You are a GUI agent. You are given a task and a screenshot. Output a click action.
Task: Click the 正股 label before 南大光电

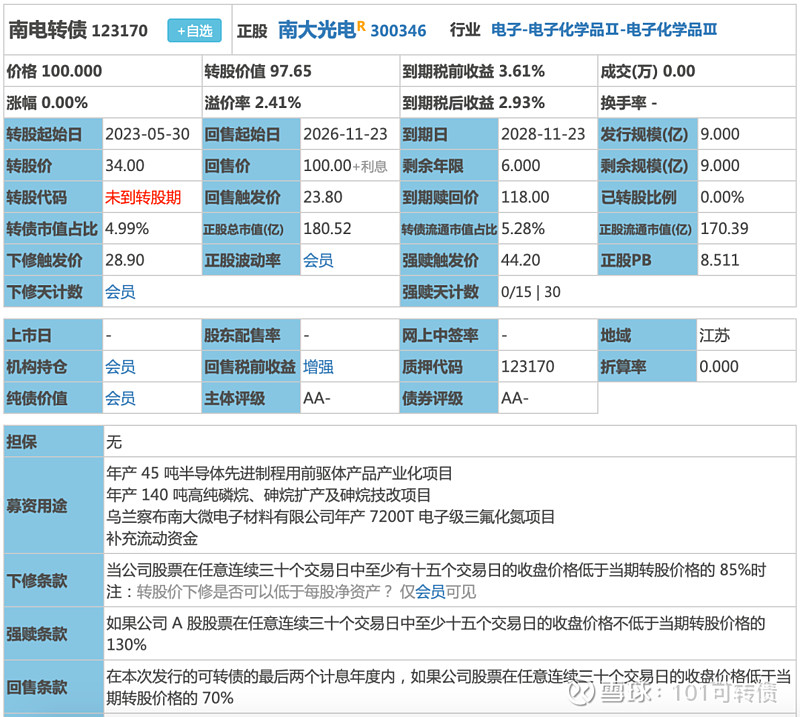tap(252, 31)
